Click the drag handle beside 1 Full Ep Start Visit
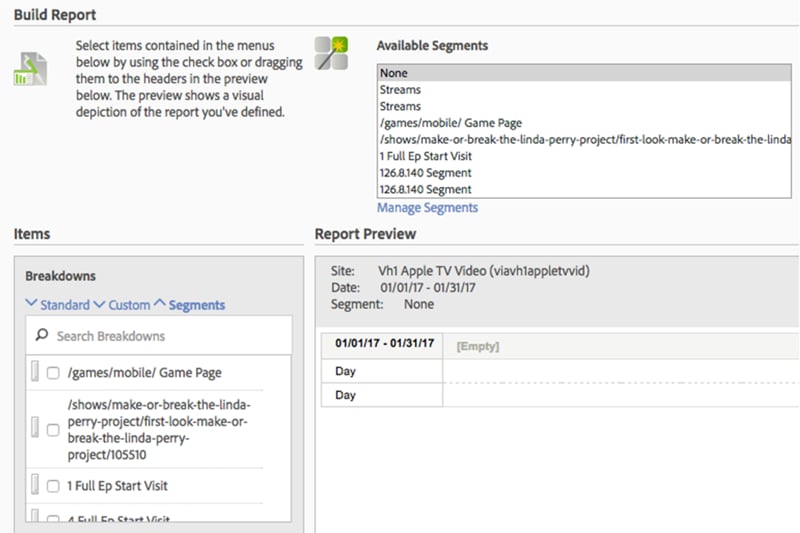The width and height of the screenshot is (800, 533). tap(35, 484)
